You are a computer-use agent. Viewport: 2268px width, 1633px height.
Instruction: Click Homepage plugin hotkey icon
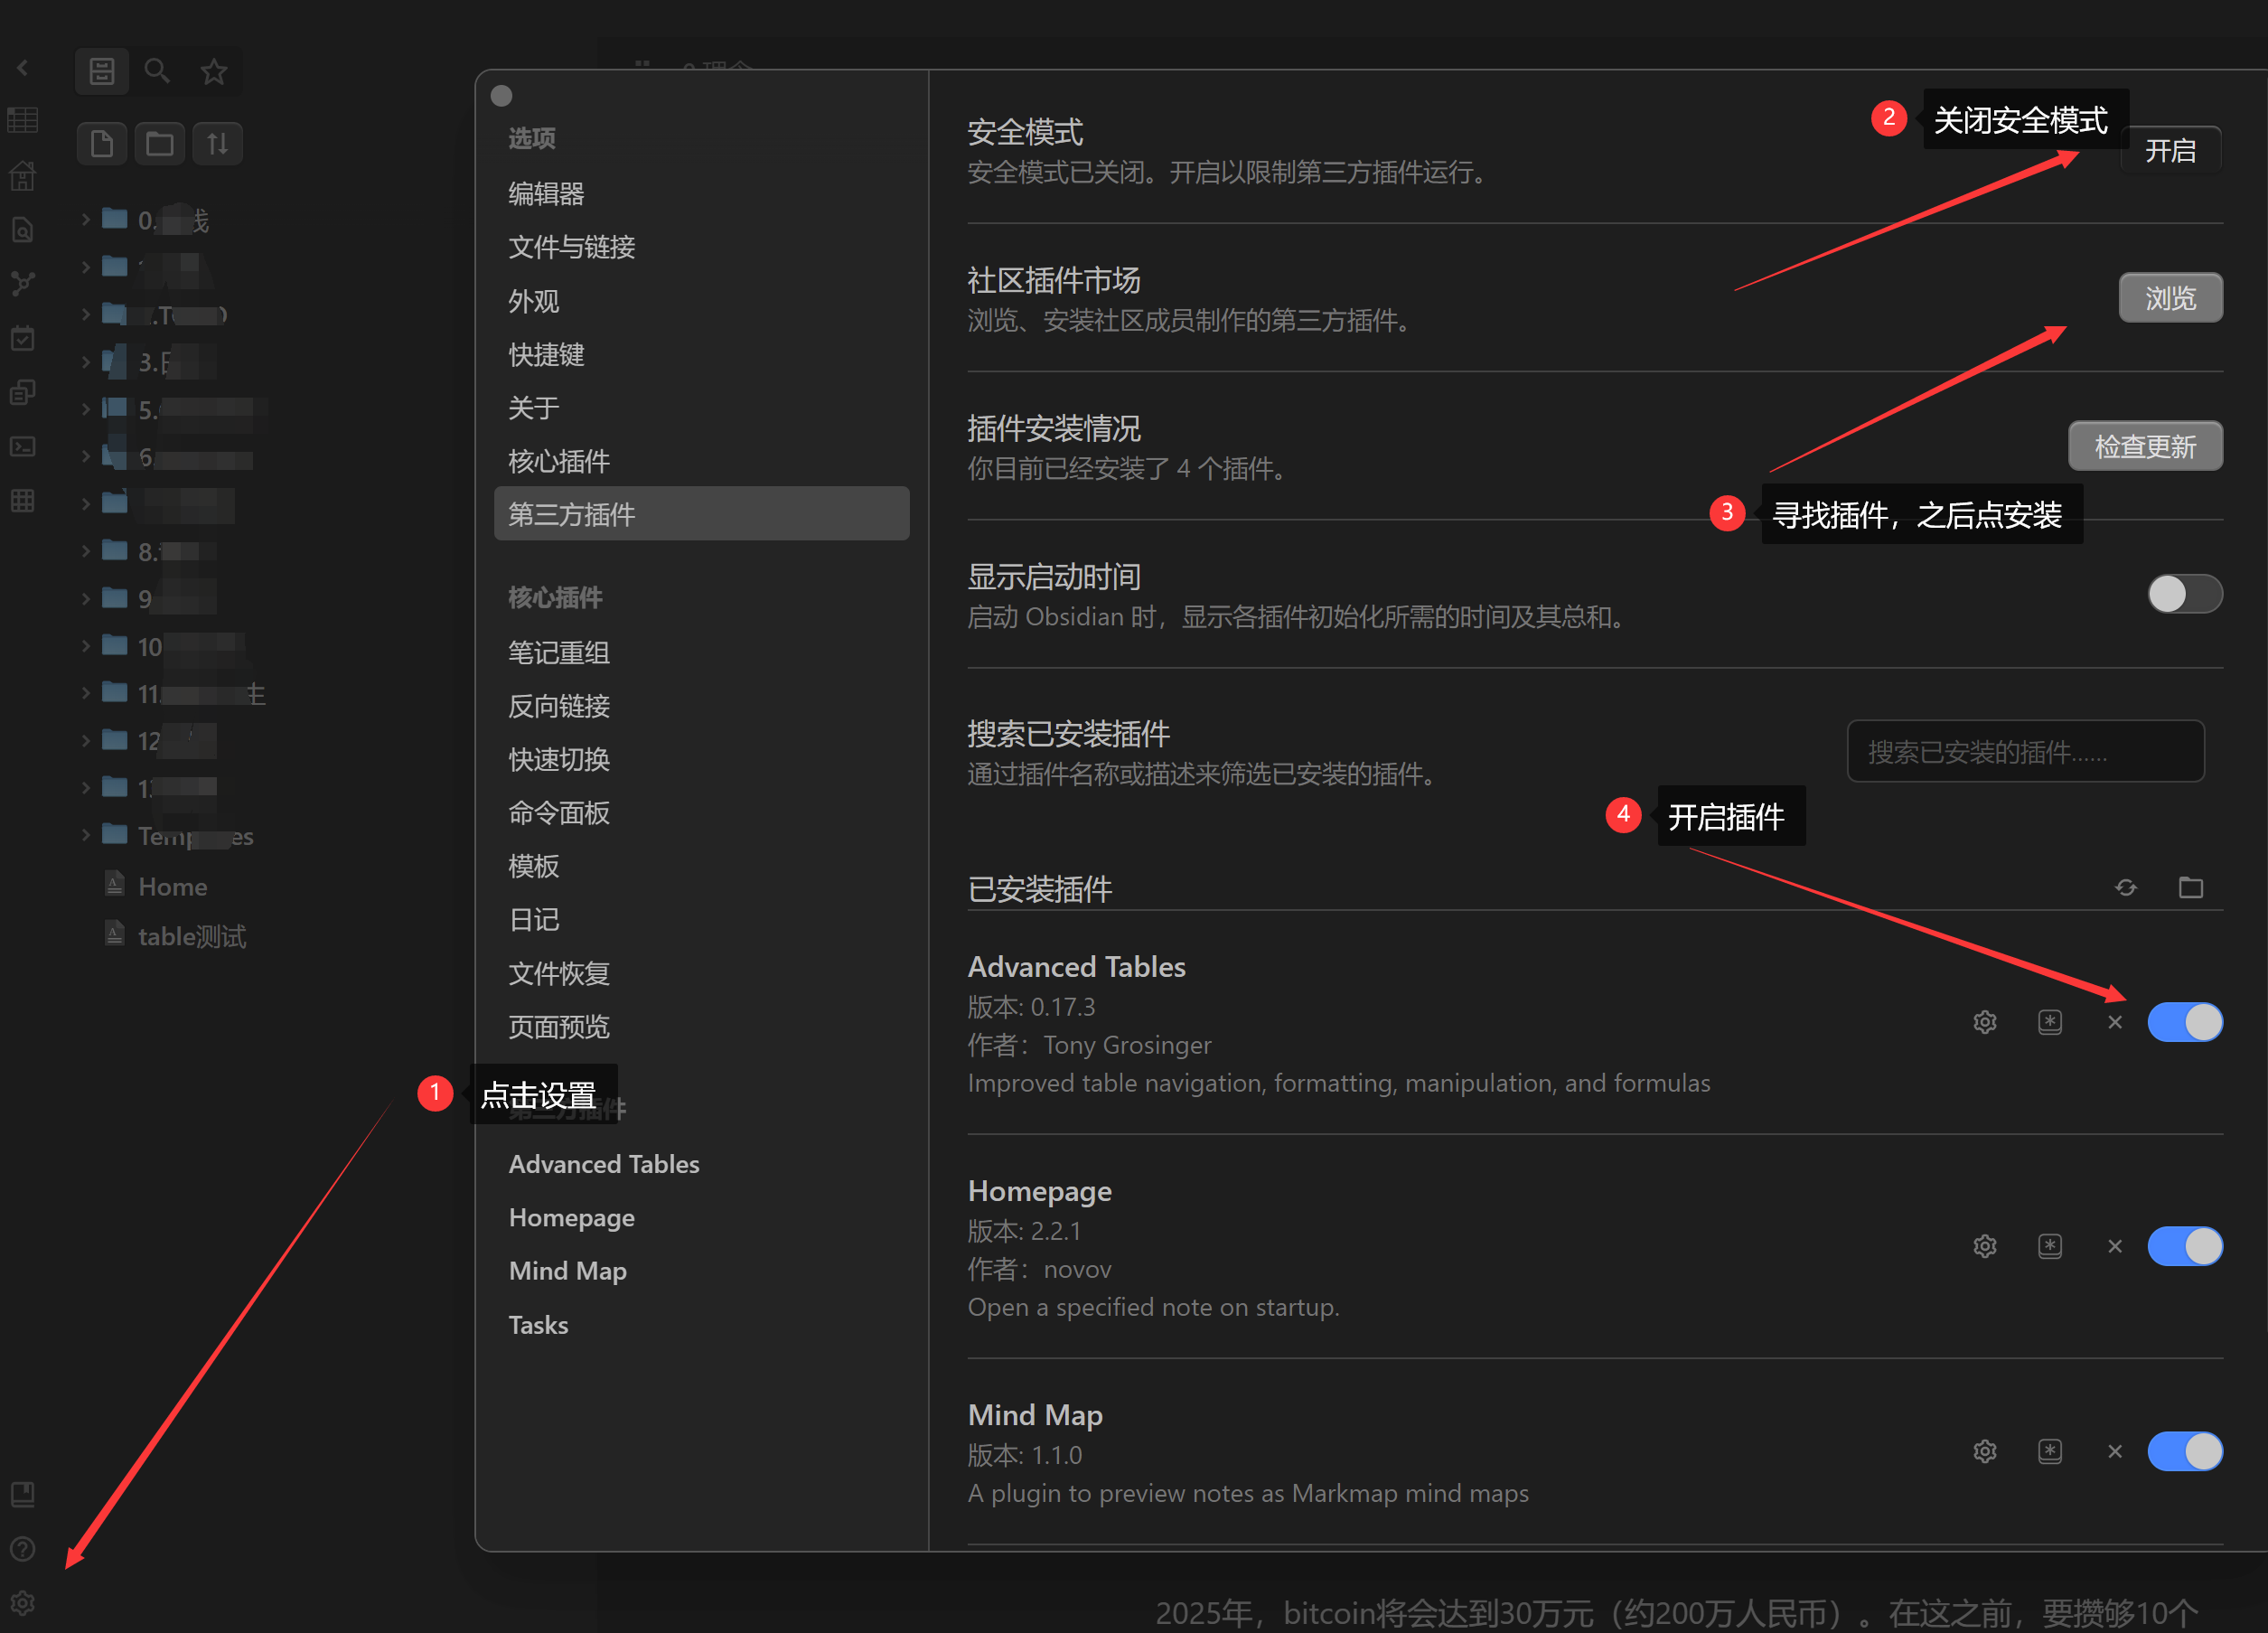pos(2050,1246)
